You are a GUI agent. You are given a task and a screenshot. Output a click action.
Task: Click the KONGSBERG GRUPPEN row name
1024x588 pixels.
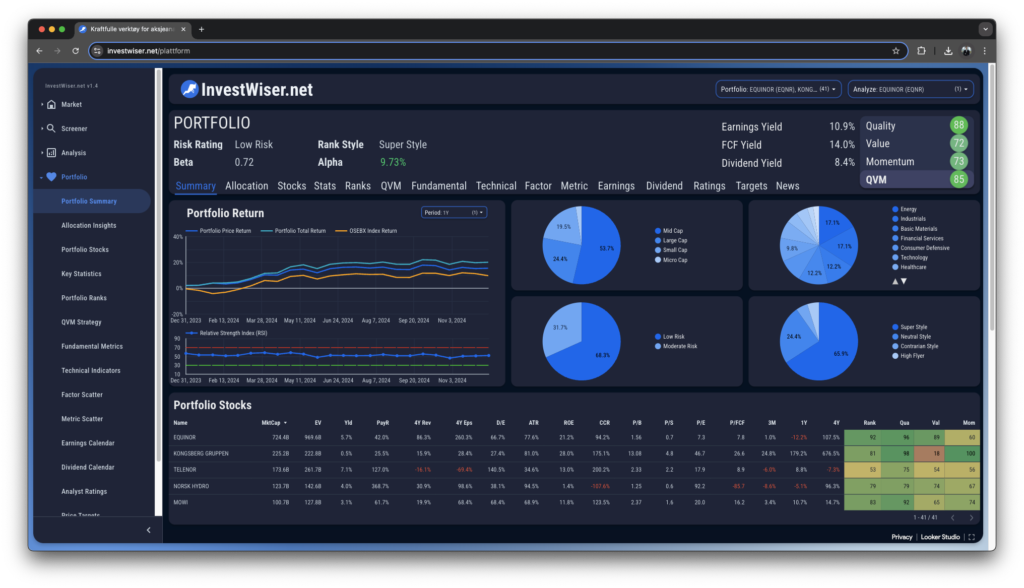[200, 453]
